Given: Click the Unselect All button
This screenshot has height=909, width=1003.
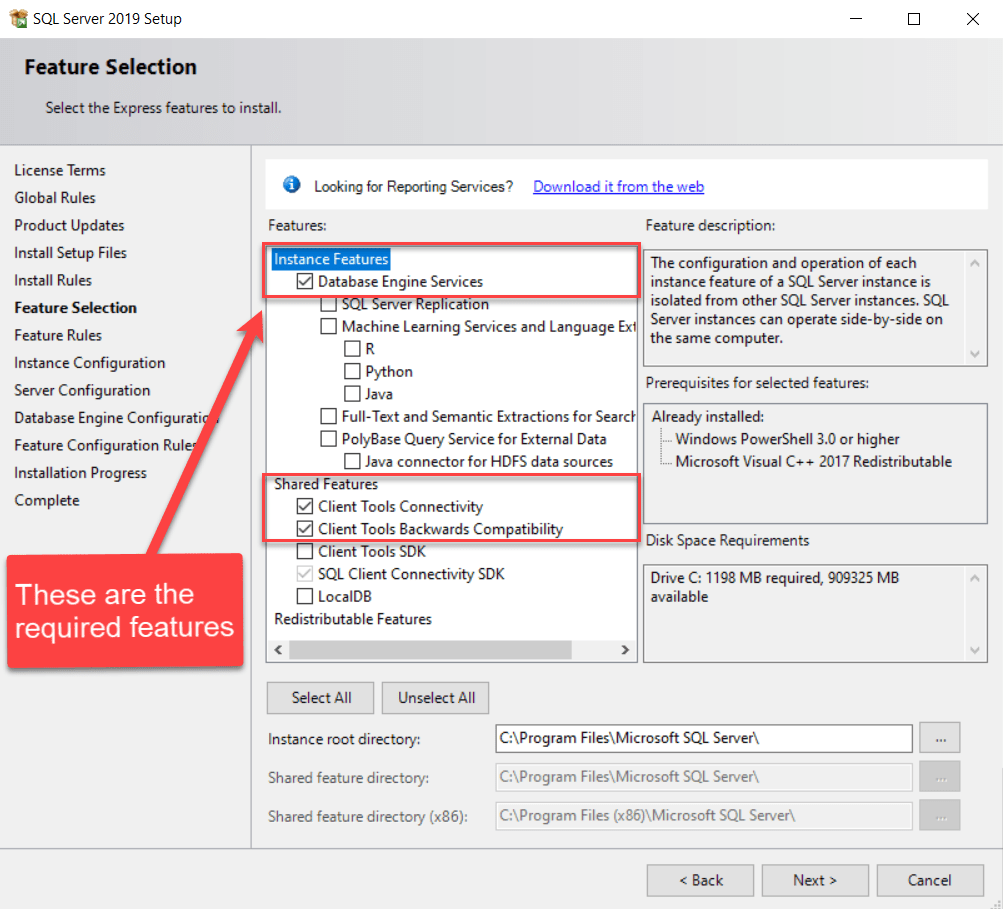Looking at the screenshot, I should pos(435,697).
